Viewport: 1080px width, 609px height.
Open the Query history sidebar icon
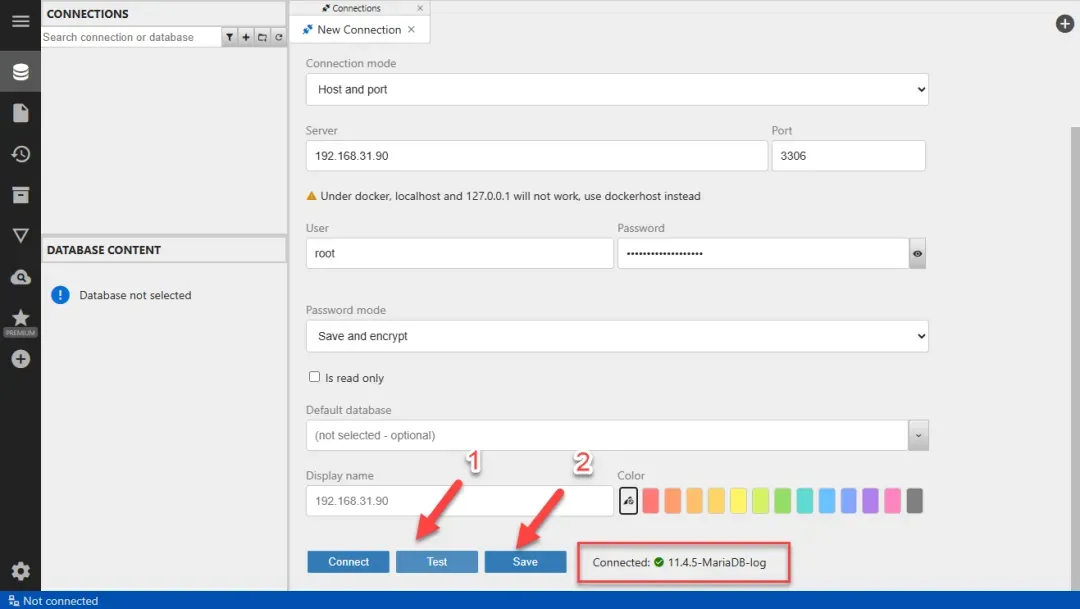point(20,154)
